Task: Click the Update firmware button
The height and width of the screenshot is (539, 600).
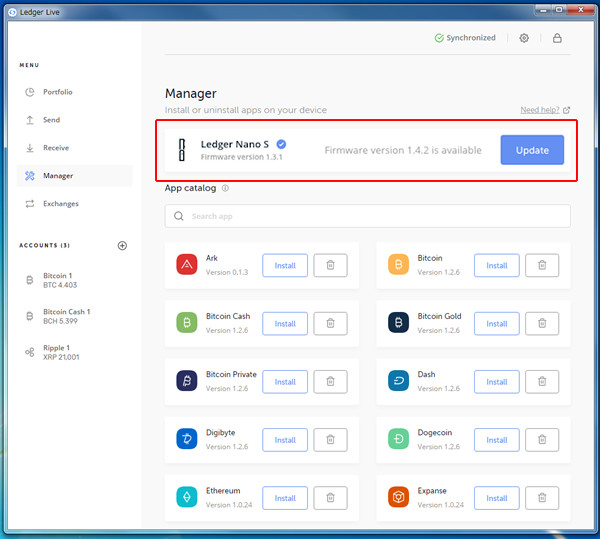Action: (532, 150)
